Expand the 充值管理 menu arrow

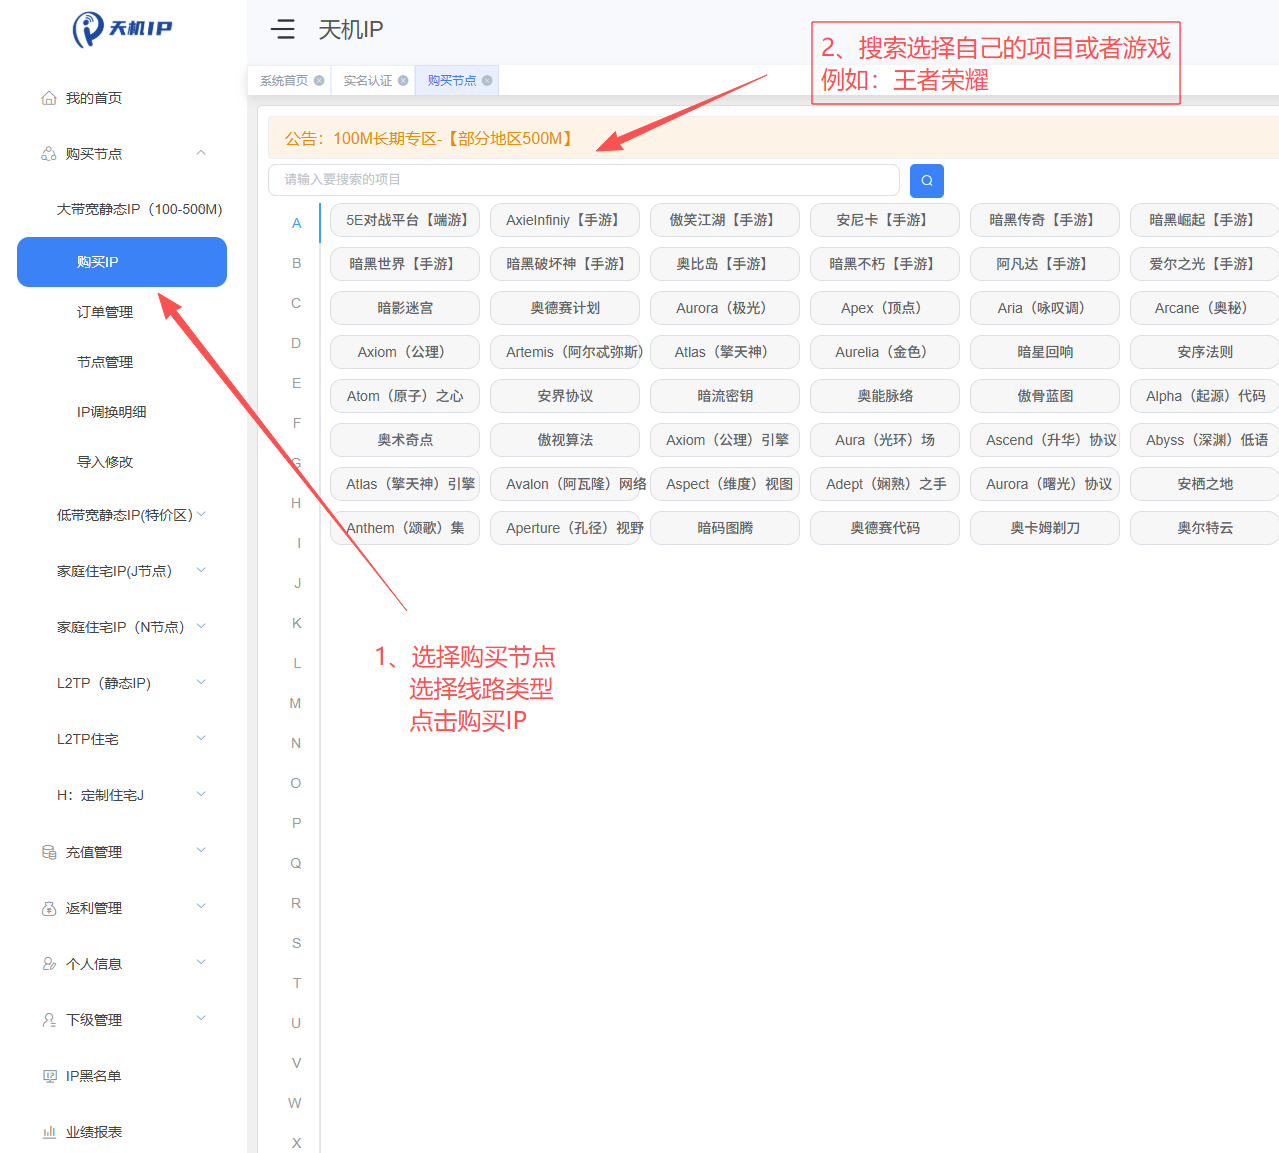201,850
